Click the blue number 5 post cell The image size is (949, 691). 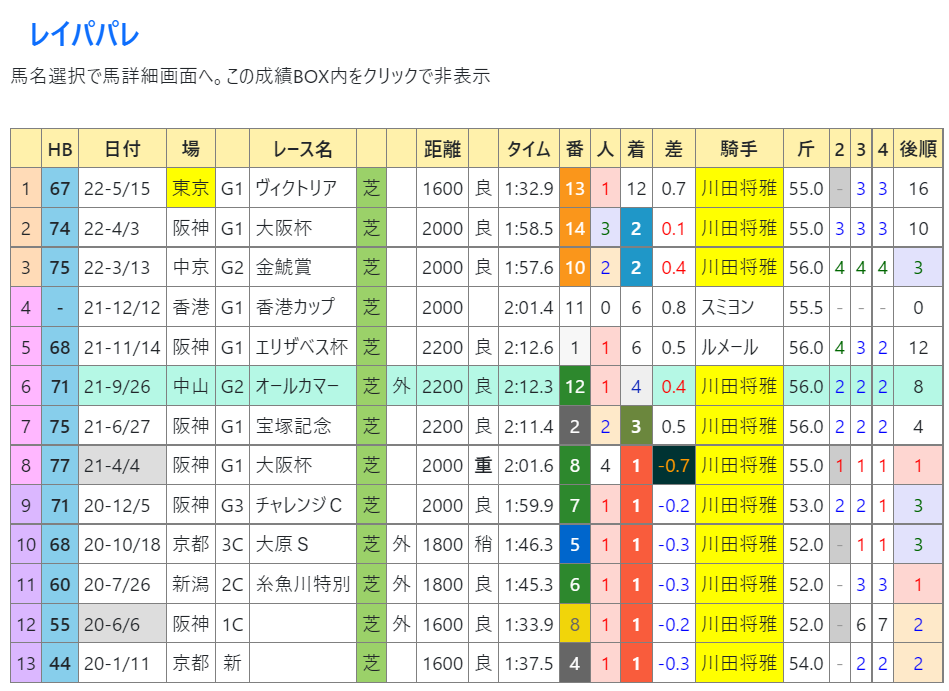[x=575, y=545]
